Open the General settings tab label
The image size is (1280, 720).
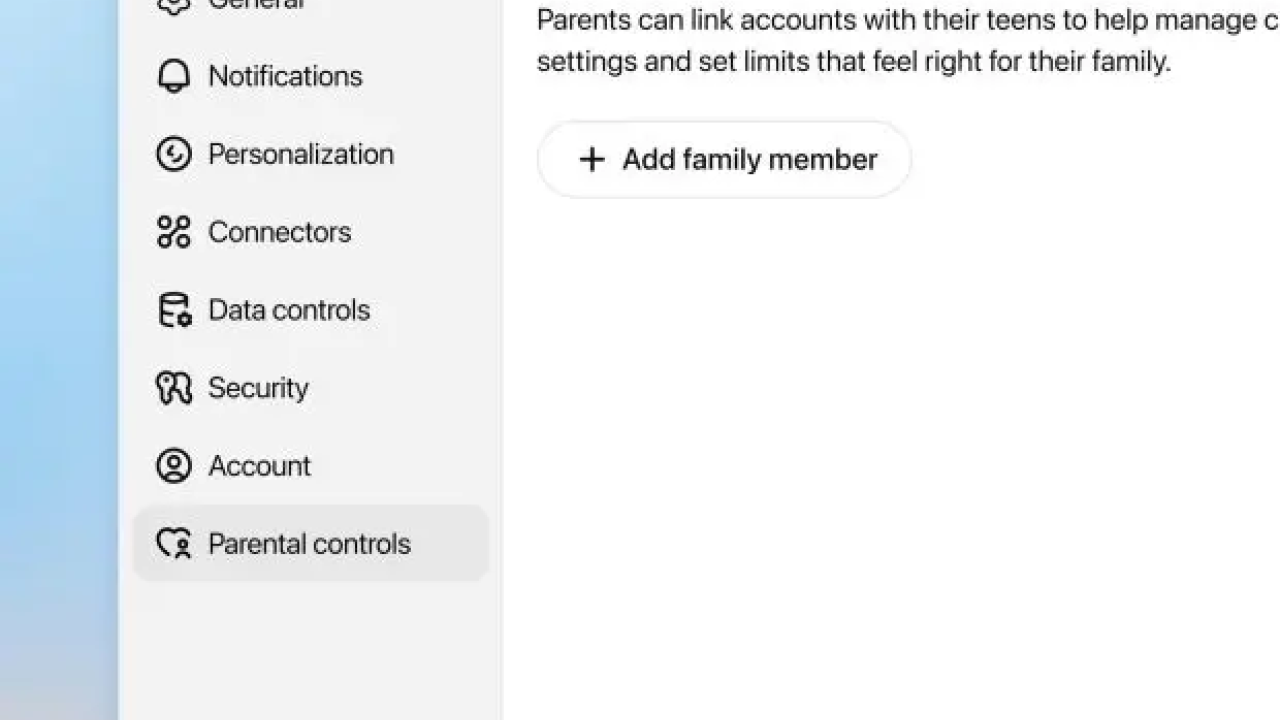coord(255,5)
